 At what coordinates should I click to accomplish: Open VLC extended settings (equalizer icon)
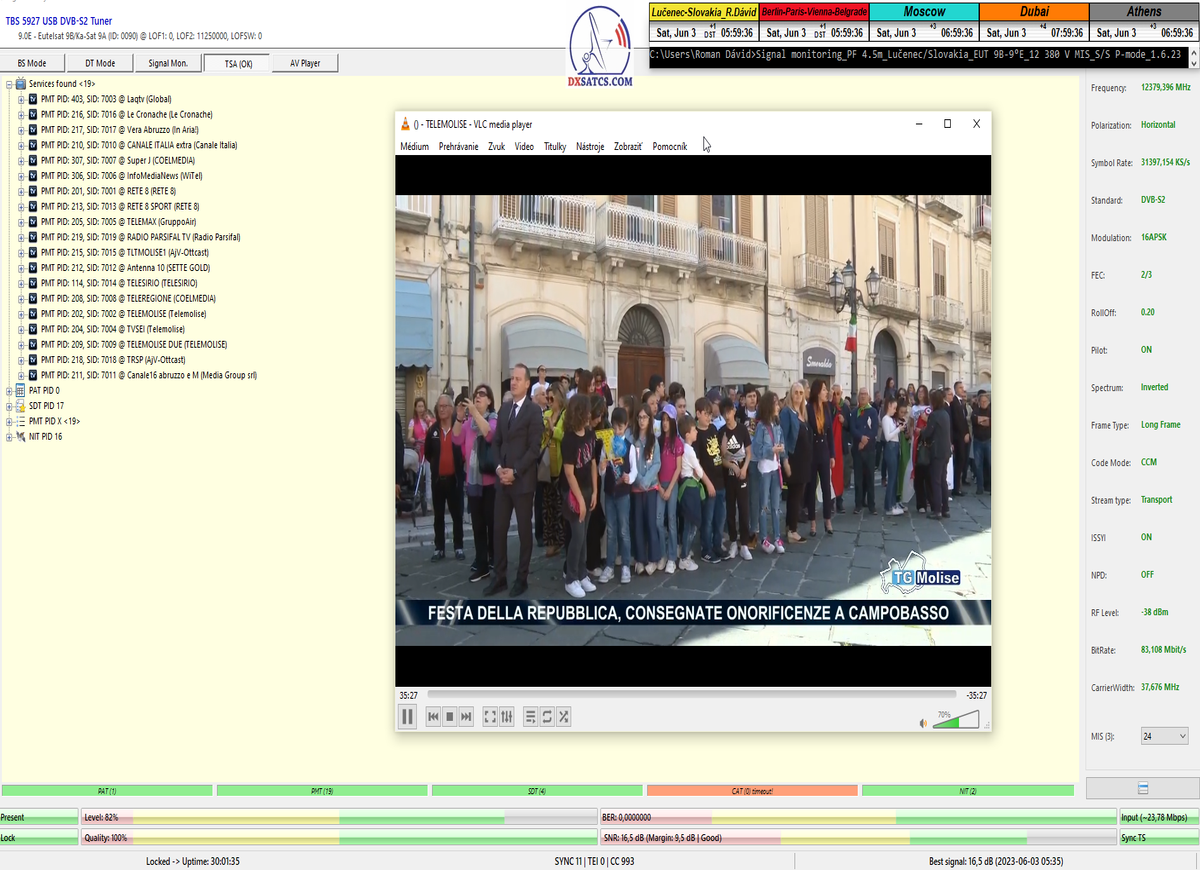pyautogui.click(x=507, y=716)
